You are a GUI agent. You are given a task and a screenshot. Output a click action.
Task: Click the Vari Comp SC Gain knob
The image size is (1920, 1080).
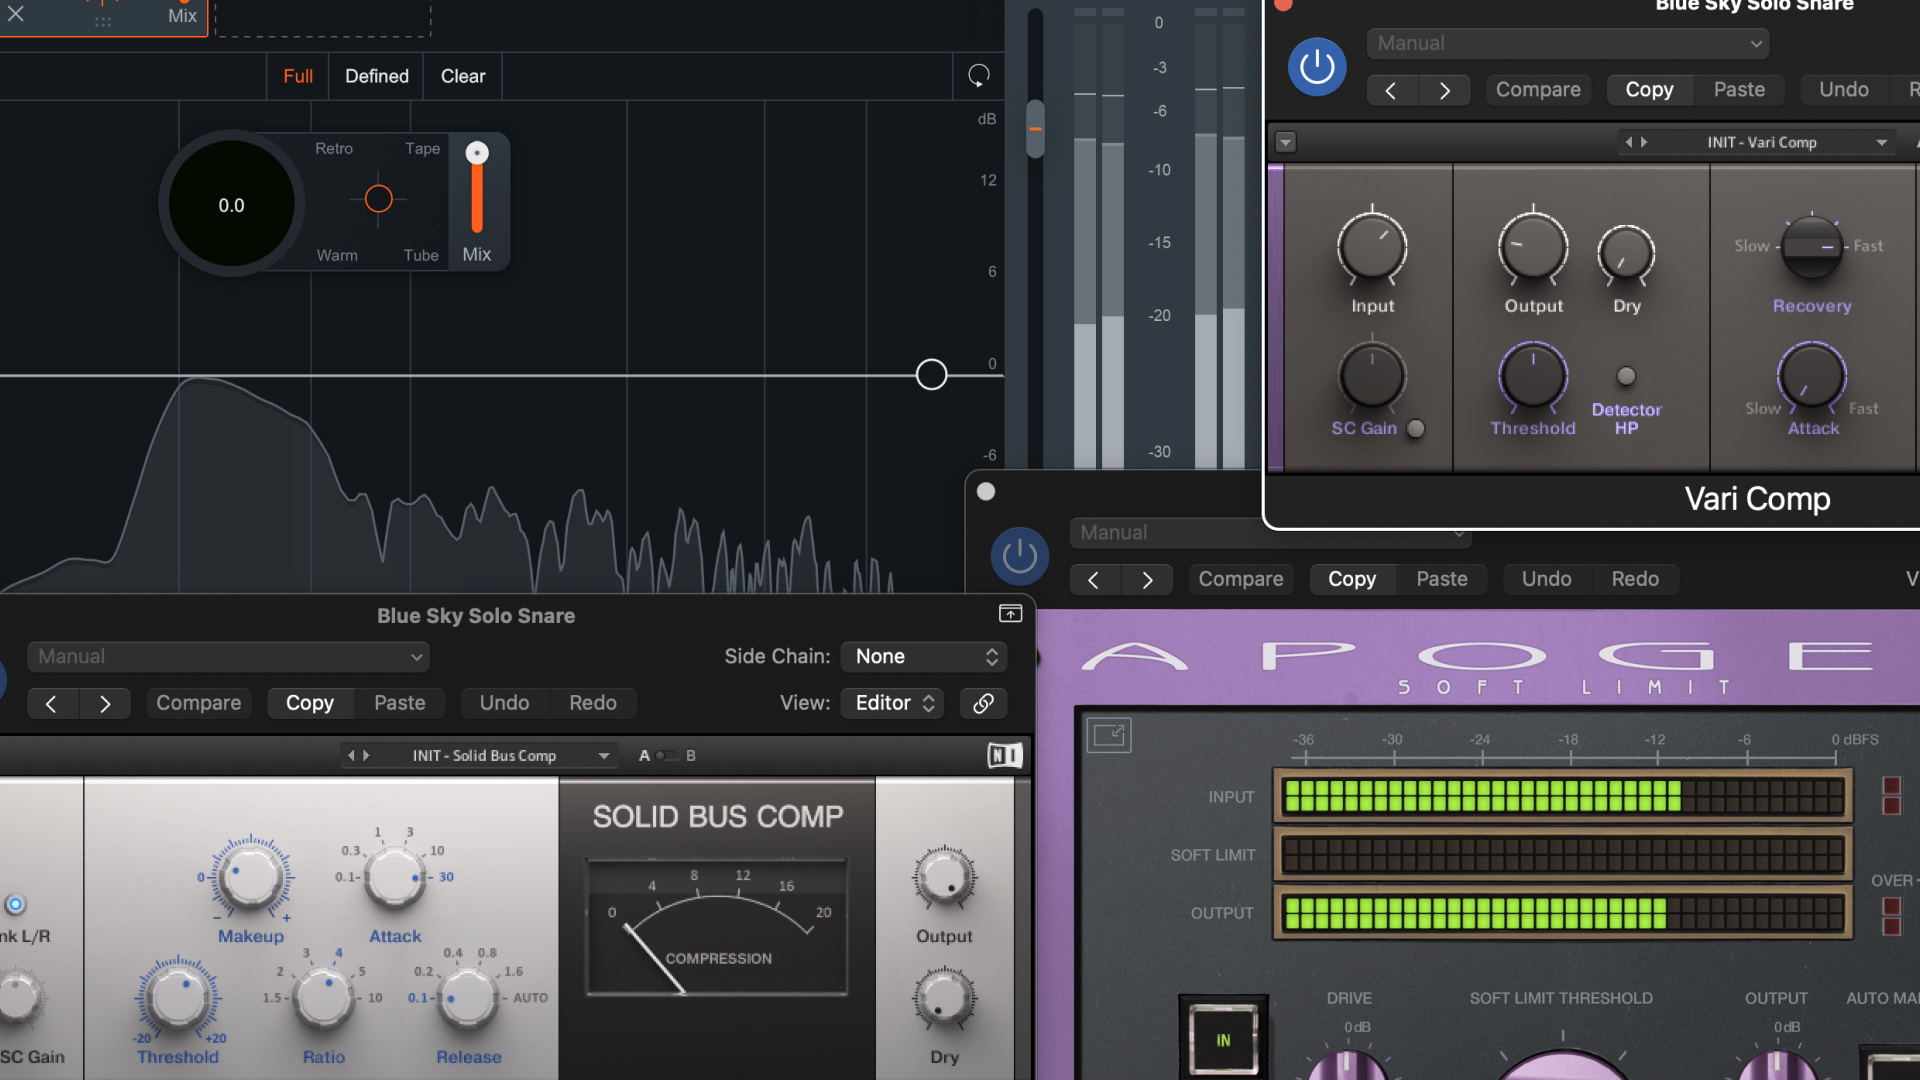click(x=1372, y=377)
